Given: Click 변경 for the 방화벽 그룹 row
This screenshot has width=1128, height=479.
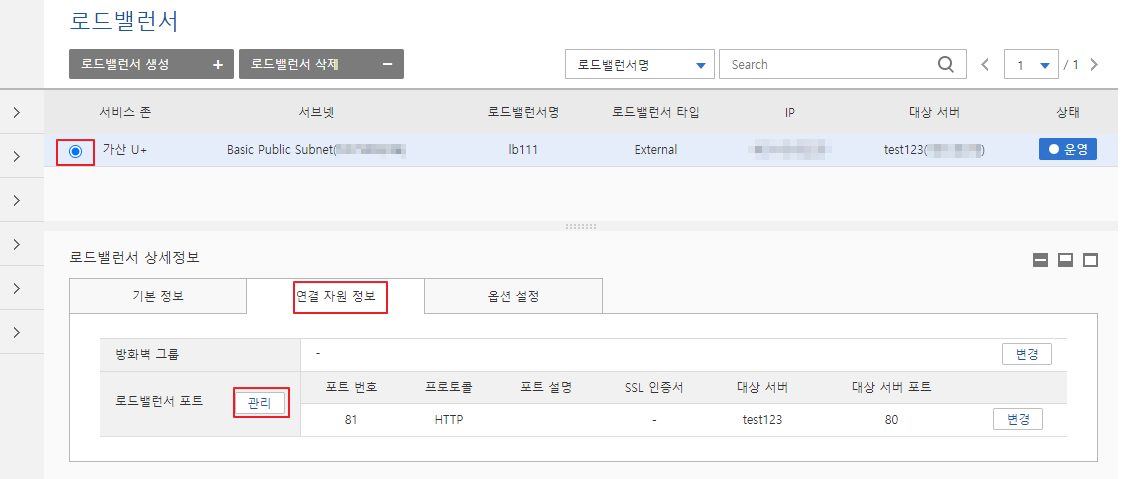Looking at the screenshot, I should 1027,354.
